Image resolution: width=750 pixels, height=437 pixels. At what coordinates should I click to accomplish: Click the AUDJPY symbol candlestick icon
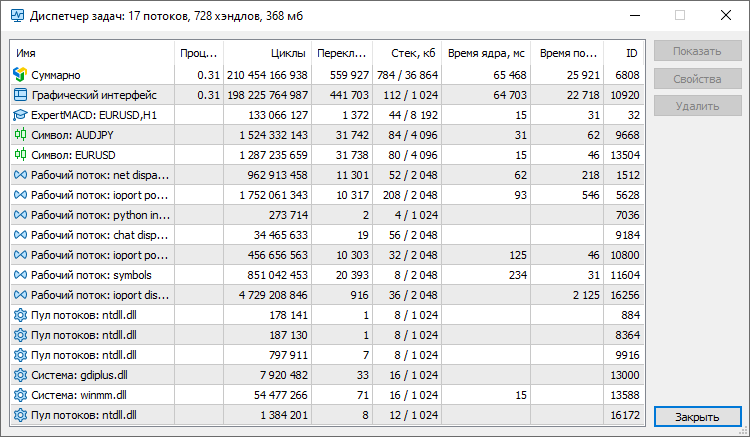20,135
